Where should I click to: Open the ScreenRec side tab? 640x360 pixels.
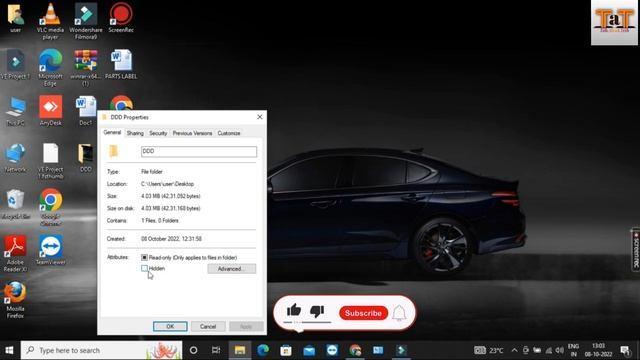636,250
